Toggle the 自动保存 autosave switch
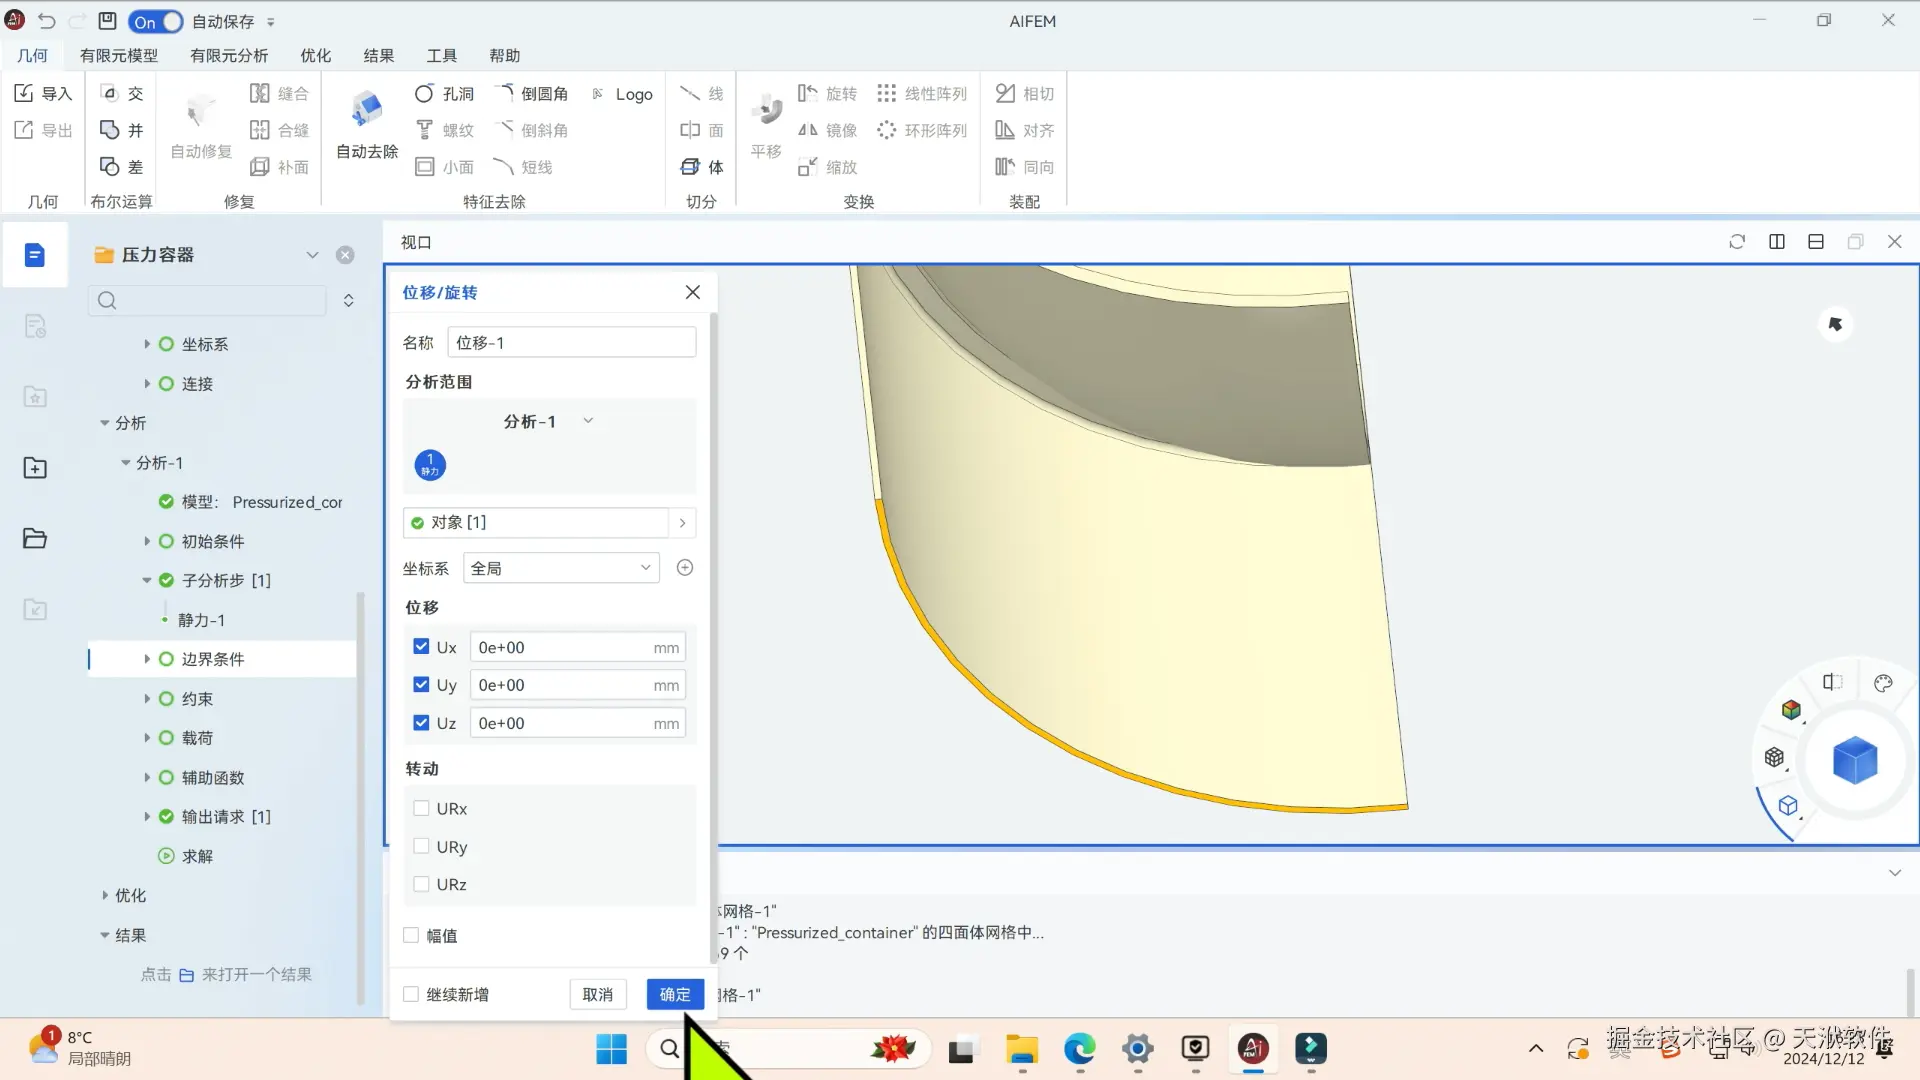The image size is (1920, 1080). point(156,22)
